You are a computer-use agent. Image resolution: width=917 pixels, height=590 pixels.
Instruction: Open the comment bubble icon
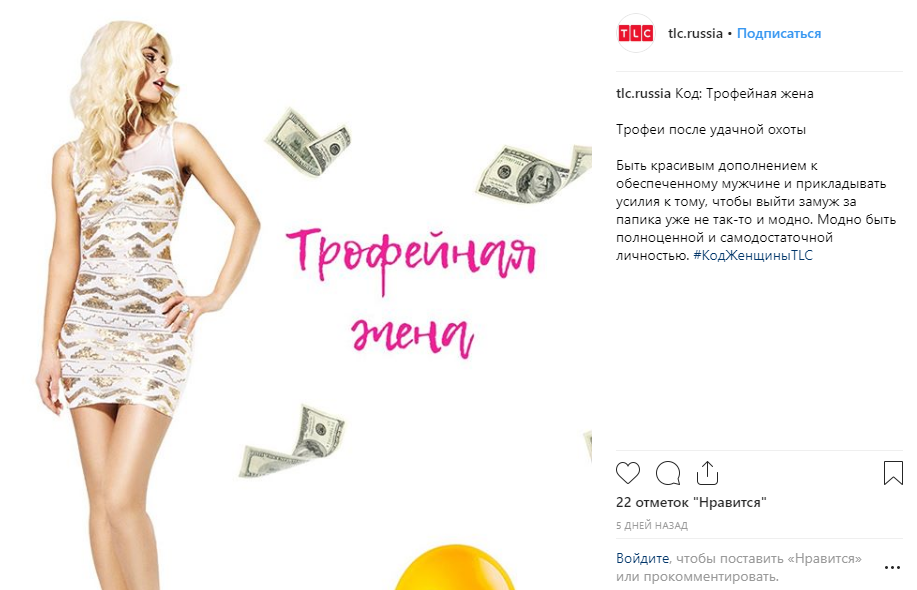668,473
